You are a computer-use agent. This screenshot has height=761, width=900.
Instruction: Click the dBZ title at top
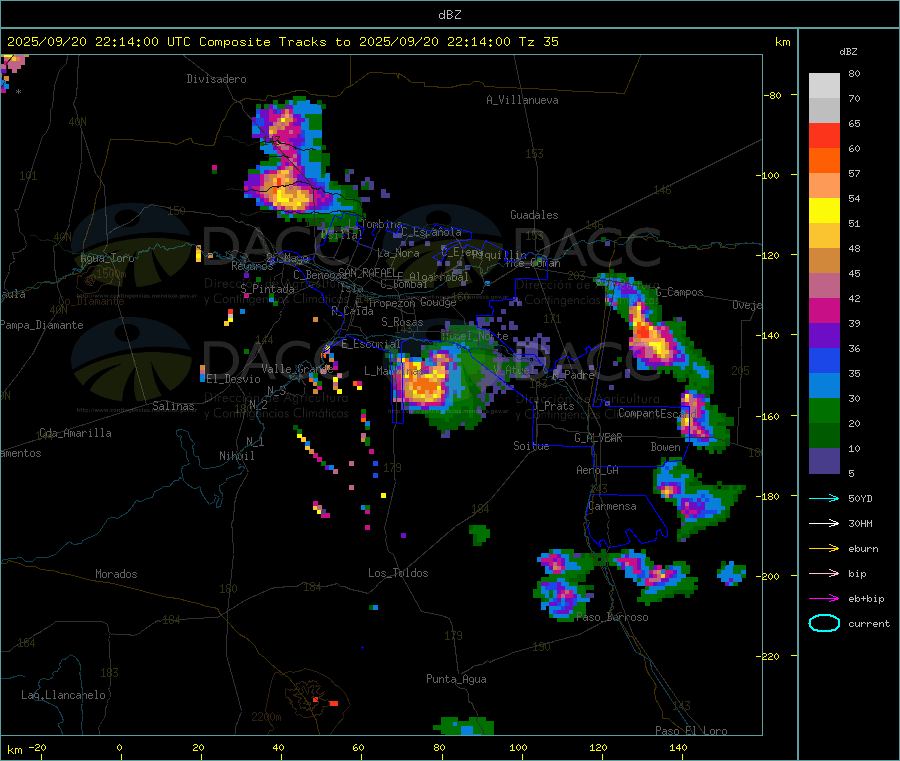point(449,15)
